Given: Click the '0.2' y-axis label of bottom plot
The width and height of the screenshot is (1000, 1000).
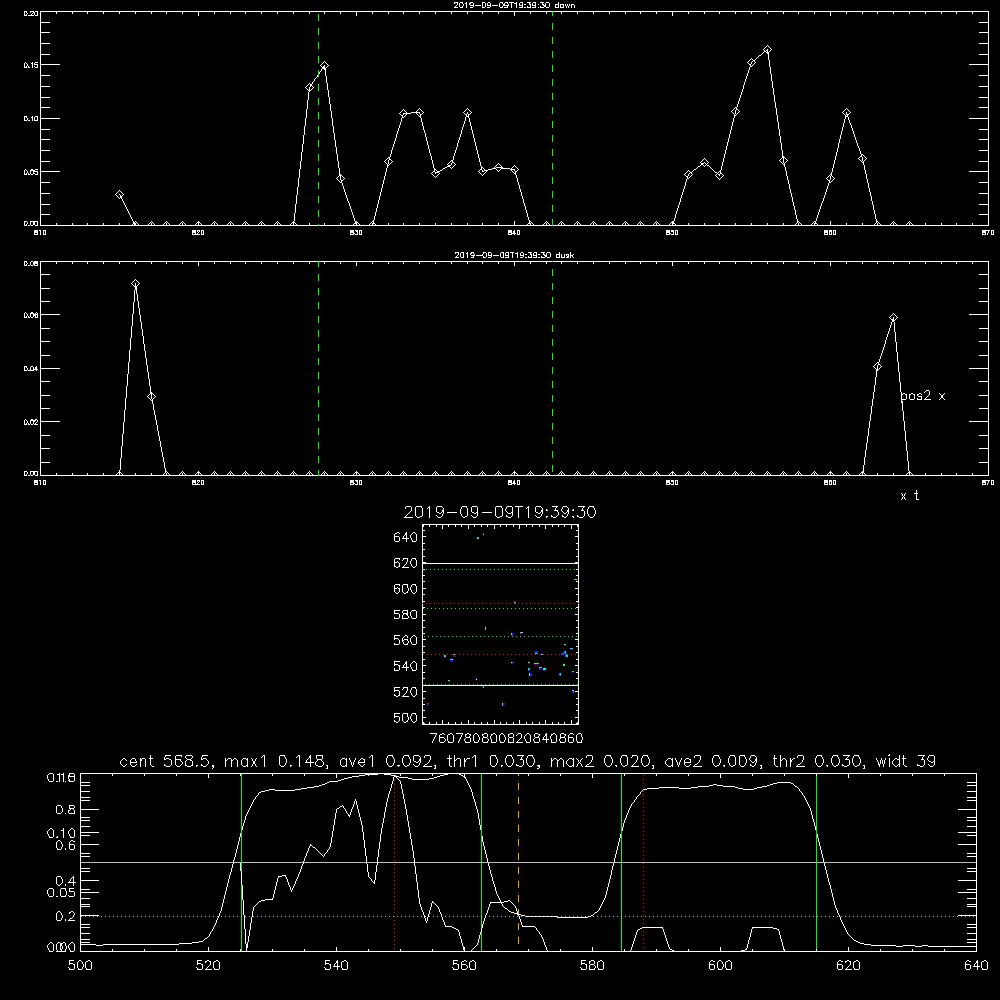Looking at the screenshot, I should (x=66, y=916).
